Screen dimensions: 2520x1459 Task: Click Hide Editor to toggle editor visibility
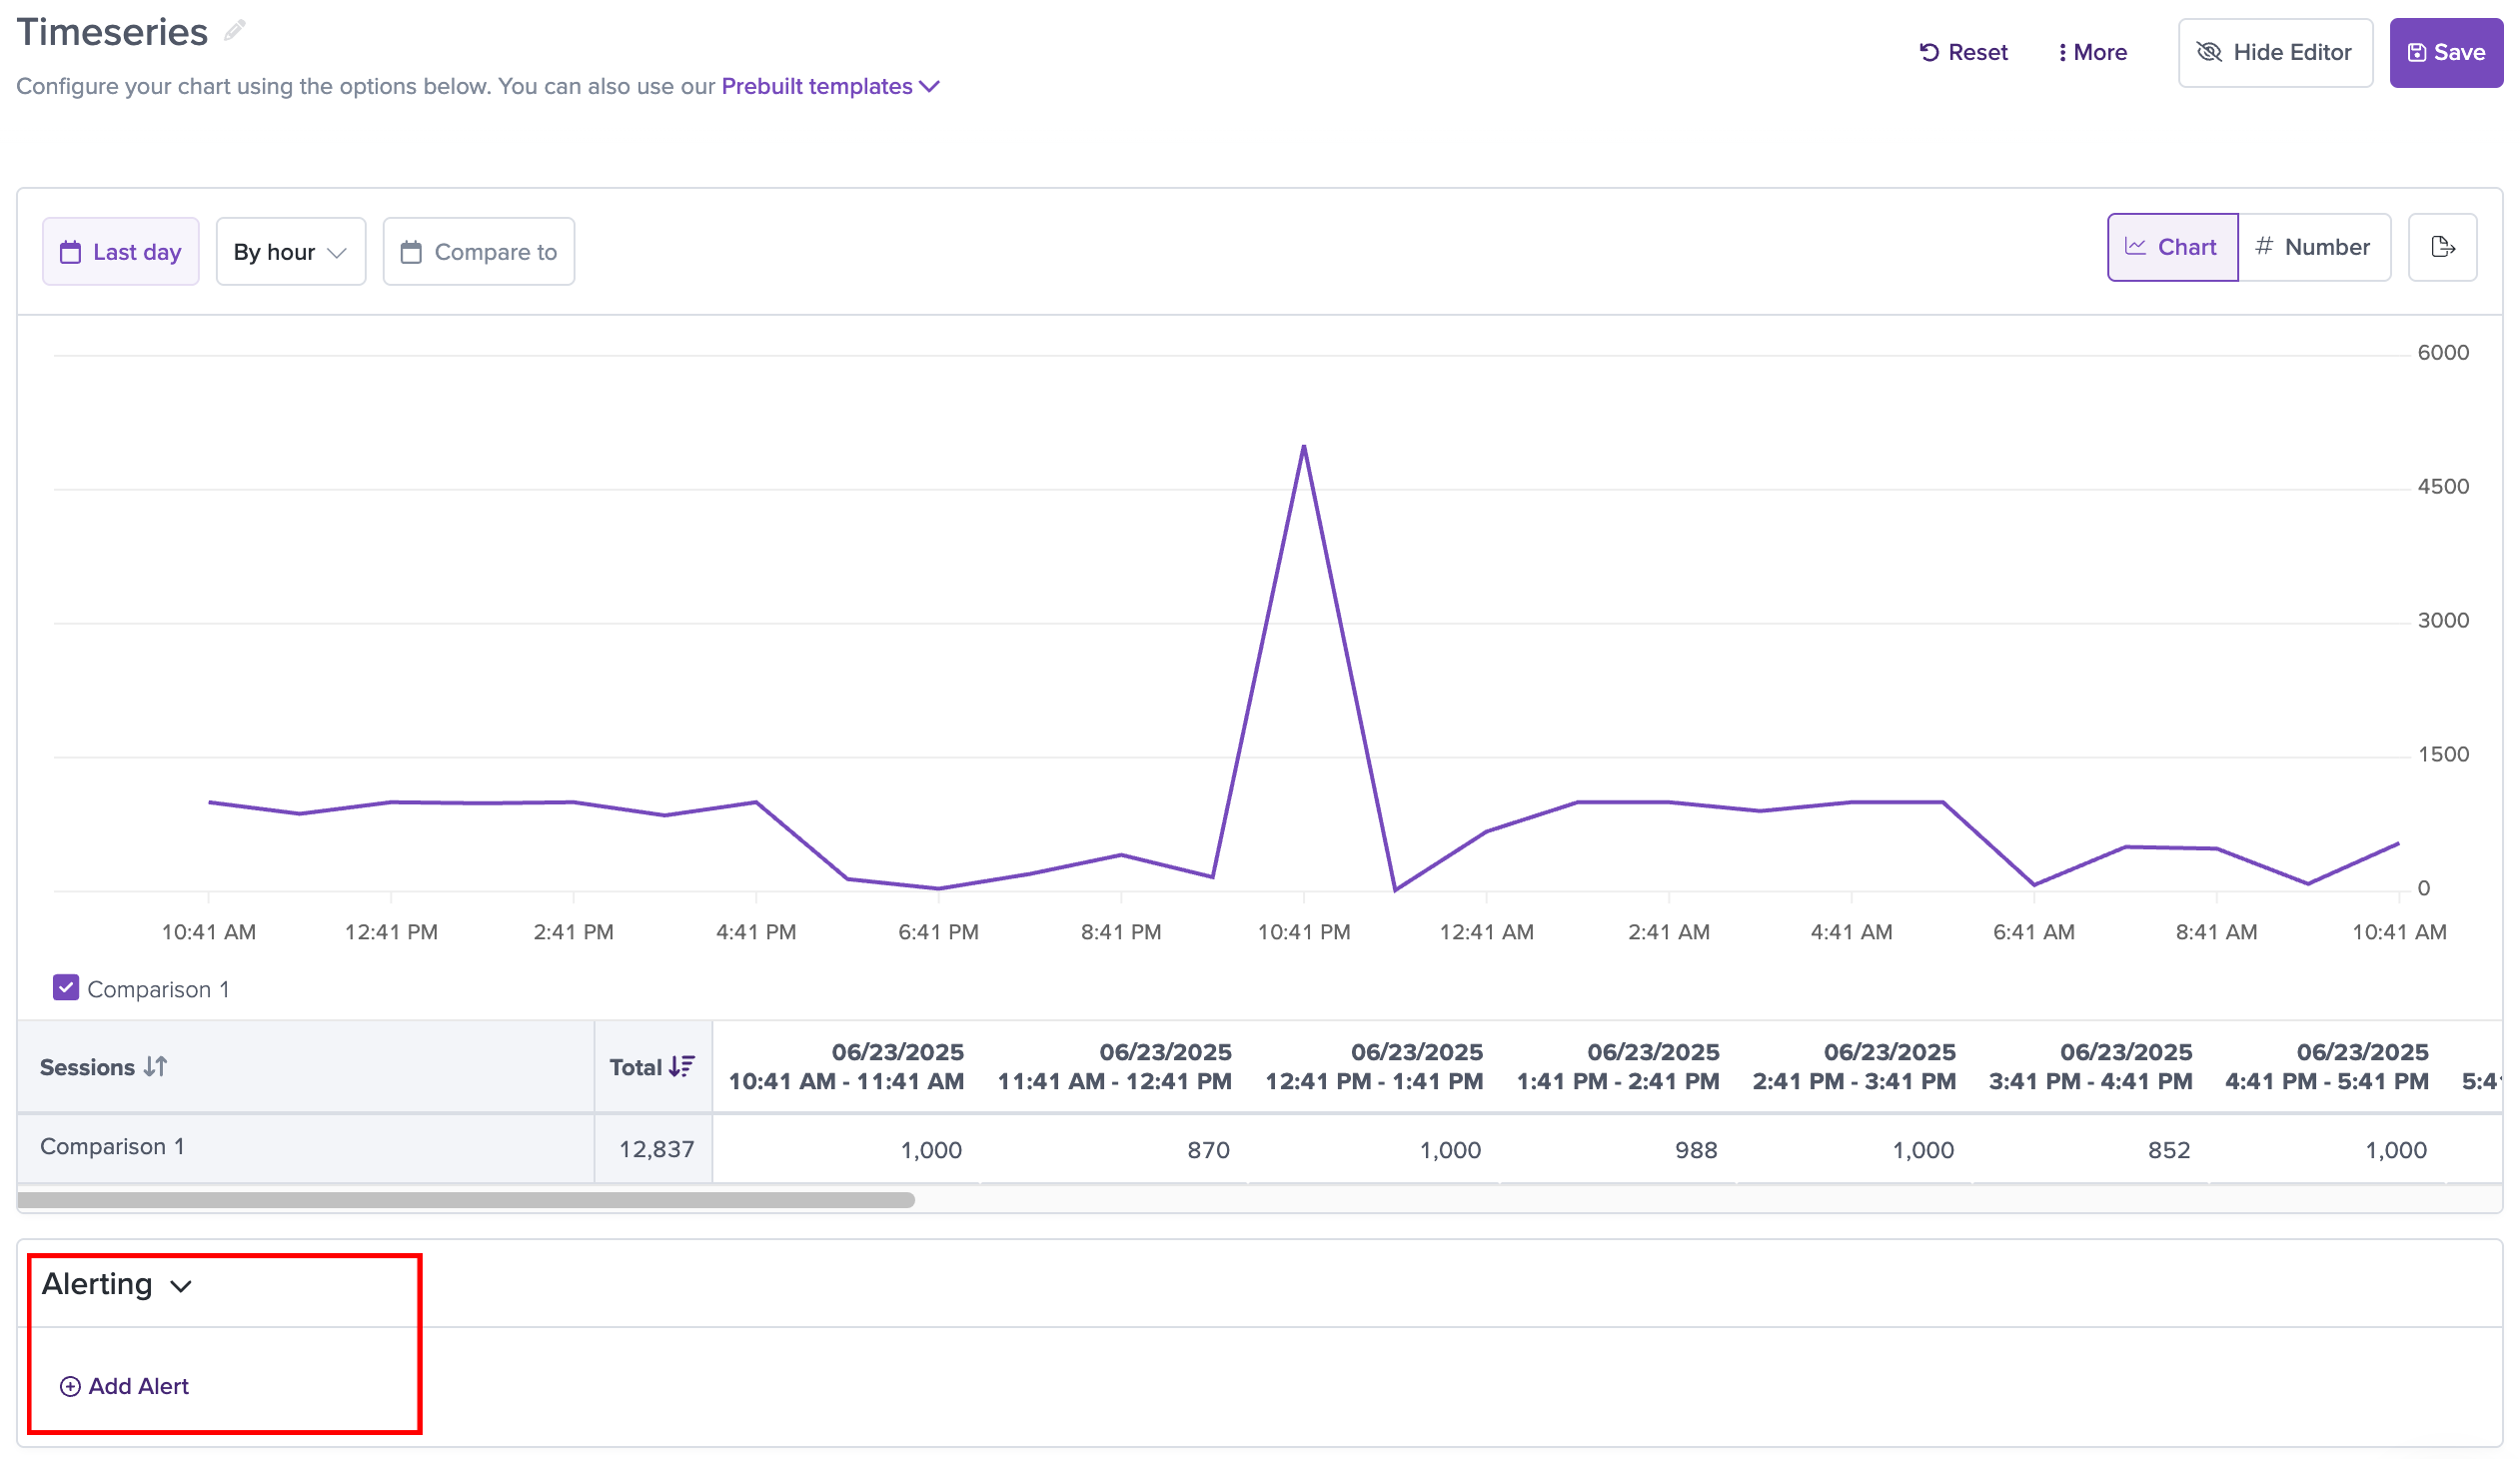coord(2275,53)
